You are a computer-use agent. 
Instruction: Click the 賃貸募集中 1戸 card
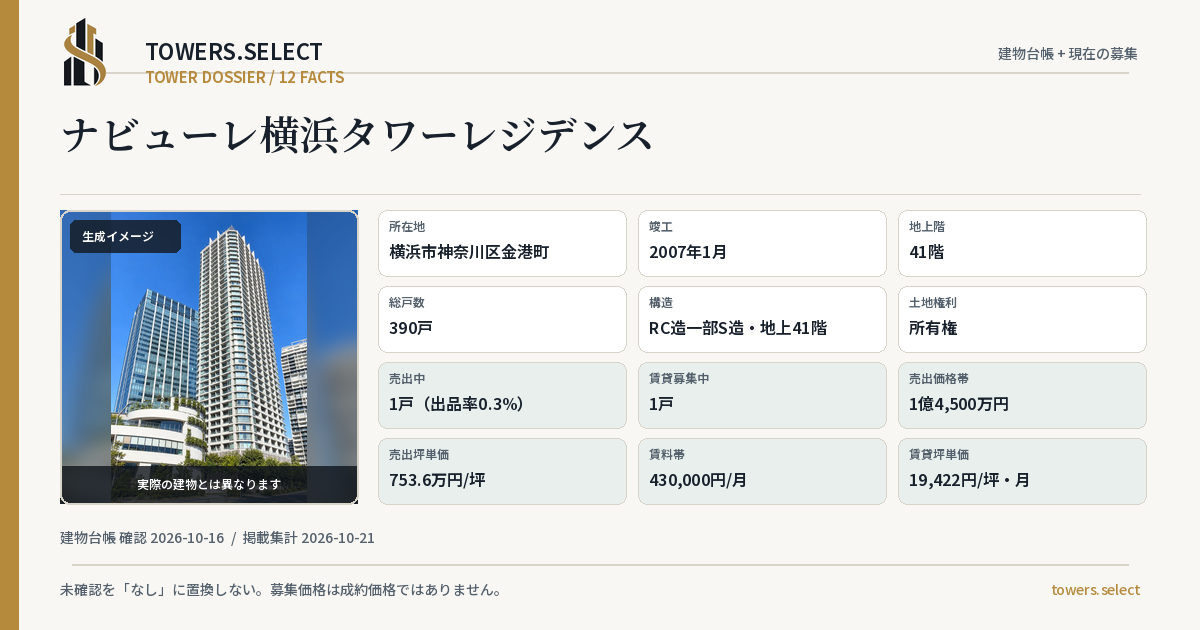(762, 395)
